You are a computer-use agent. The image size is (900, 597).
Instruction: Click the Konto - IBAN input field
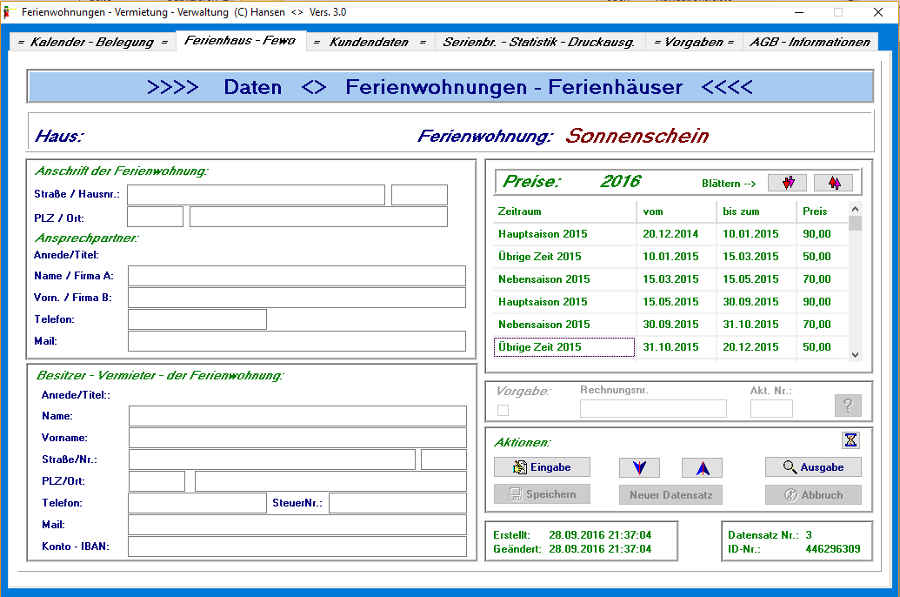(297, 546)
